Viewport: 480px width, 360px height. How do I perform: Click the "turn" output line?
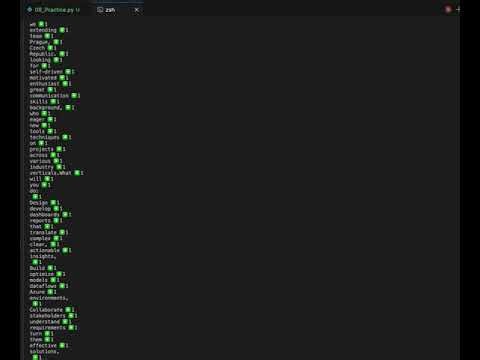[41, 334]
